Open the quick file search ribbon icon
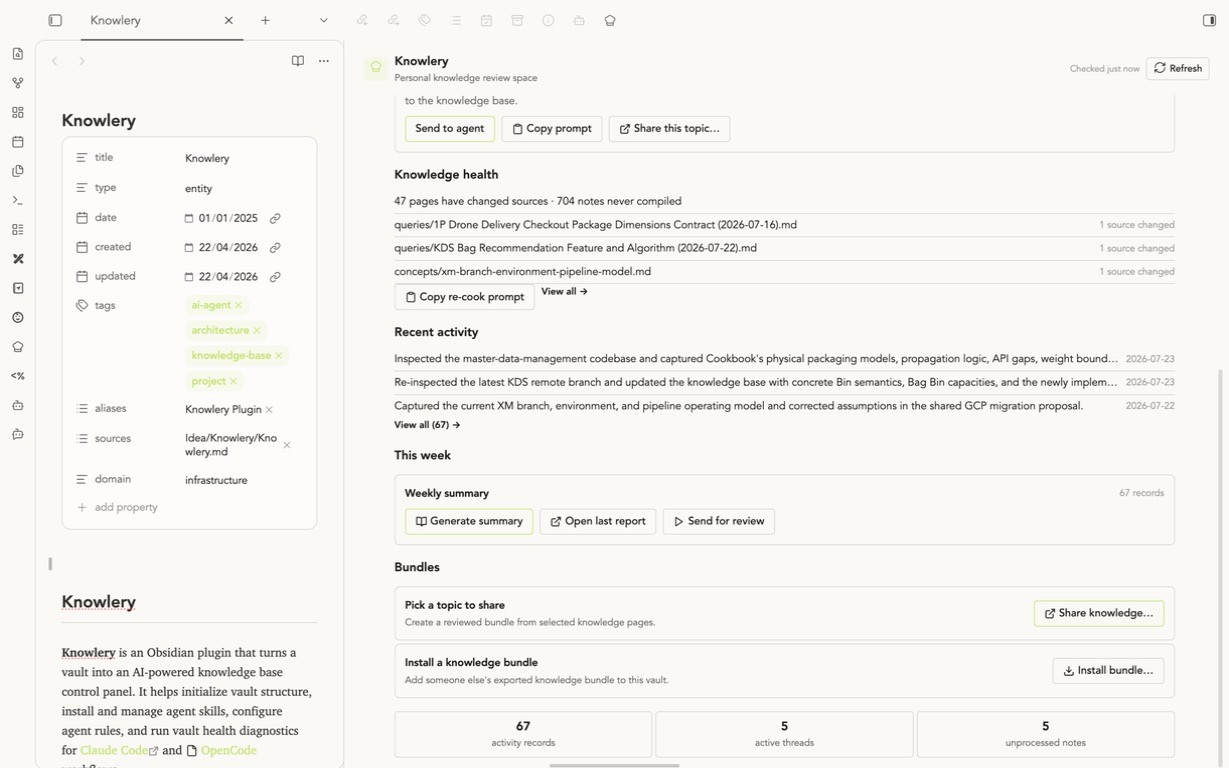1229x768 pixels. [18, 54]
